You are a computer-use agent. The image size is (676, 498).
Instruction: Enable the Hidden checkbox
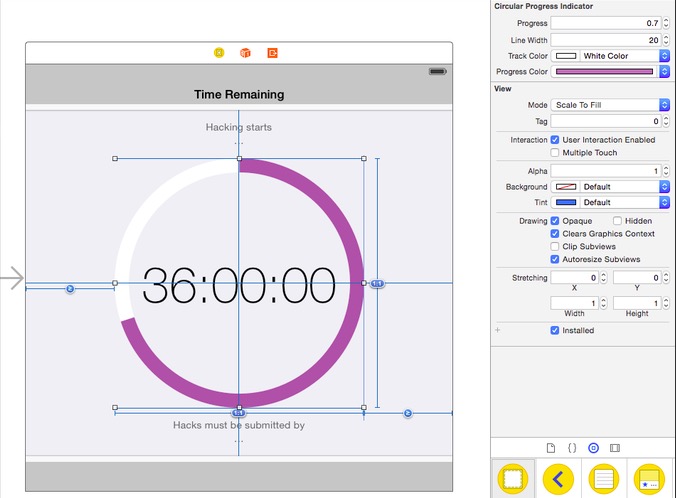click(617, 221)
